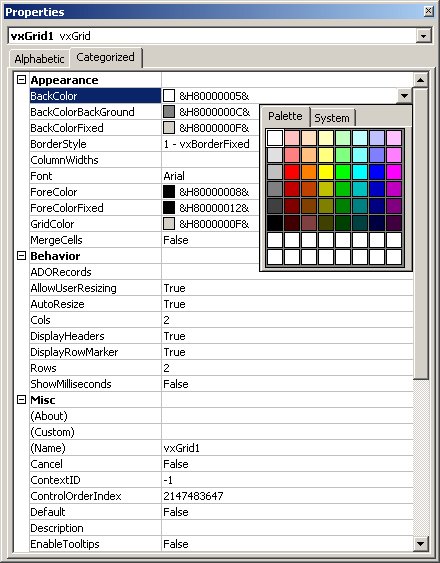Click the BackColor white color preview box
The height and width of the screenshot is (563, 440).
pyautogui.click(x=169, y=96)
